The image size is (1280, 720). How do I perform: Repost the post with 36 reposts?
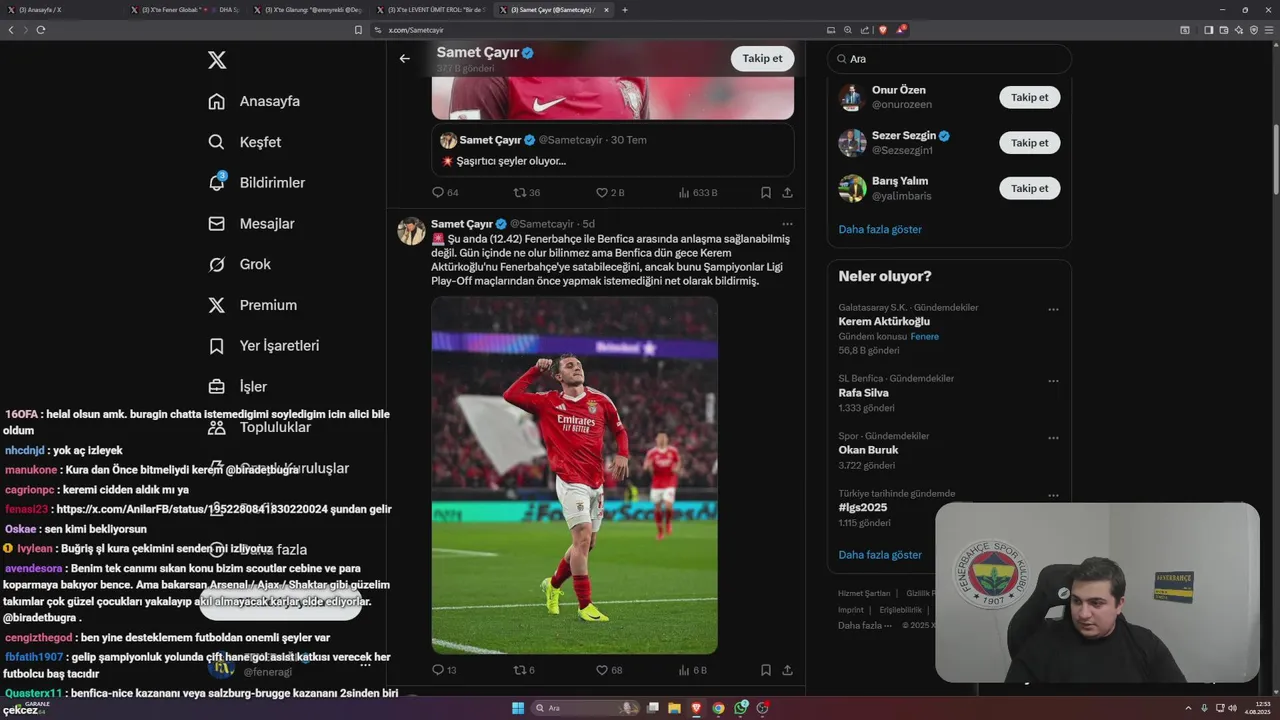click(x=526, y=192)
